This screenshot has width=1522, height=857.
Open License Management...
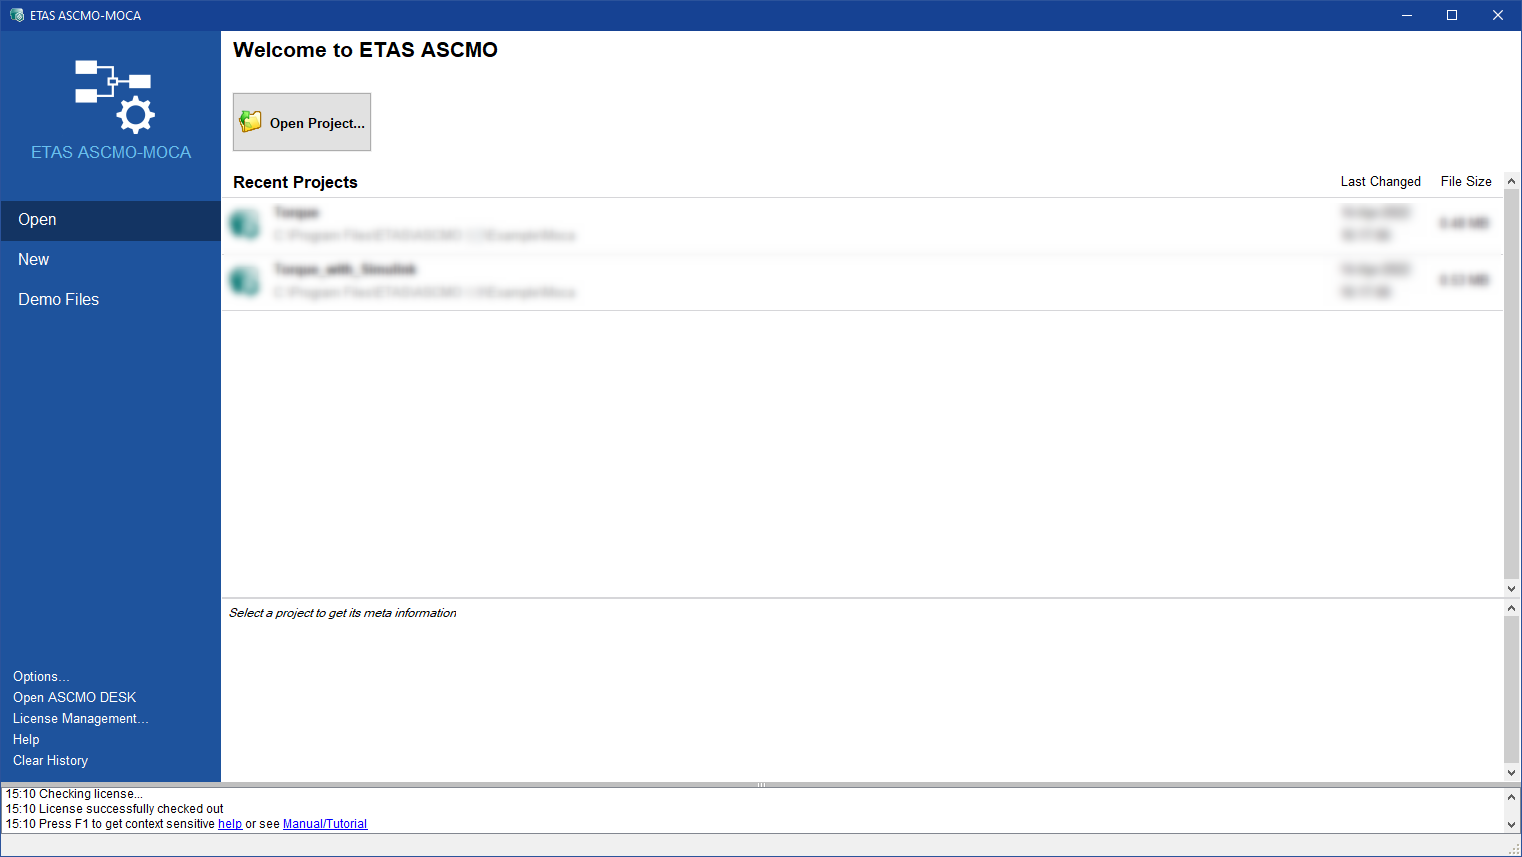click(80, 719)
